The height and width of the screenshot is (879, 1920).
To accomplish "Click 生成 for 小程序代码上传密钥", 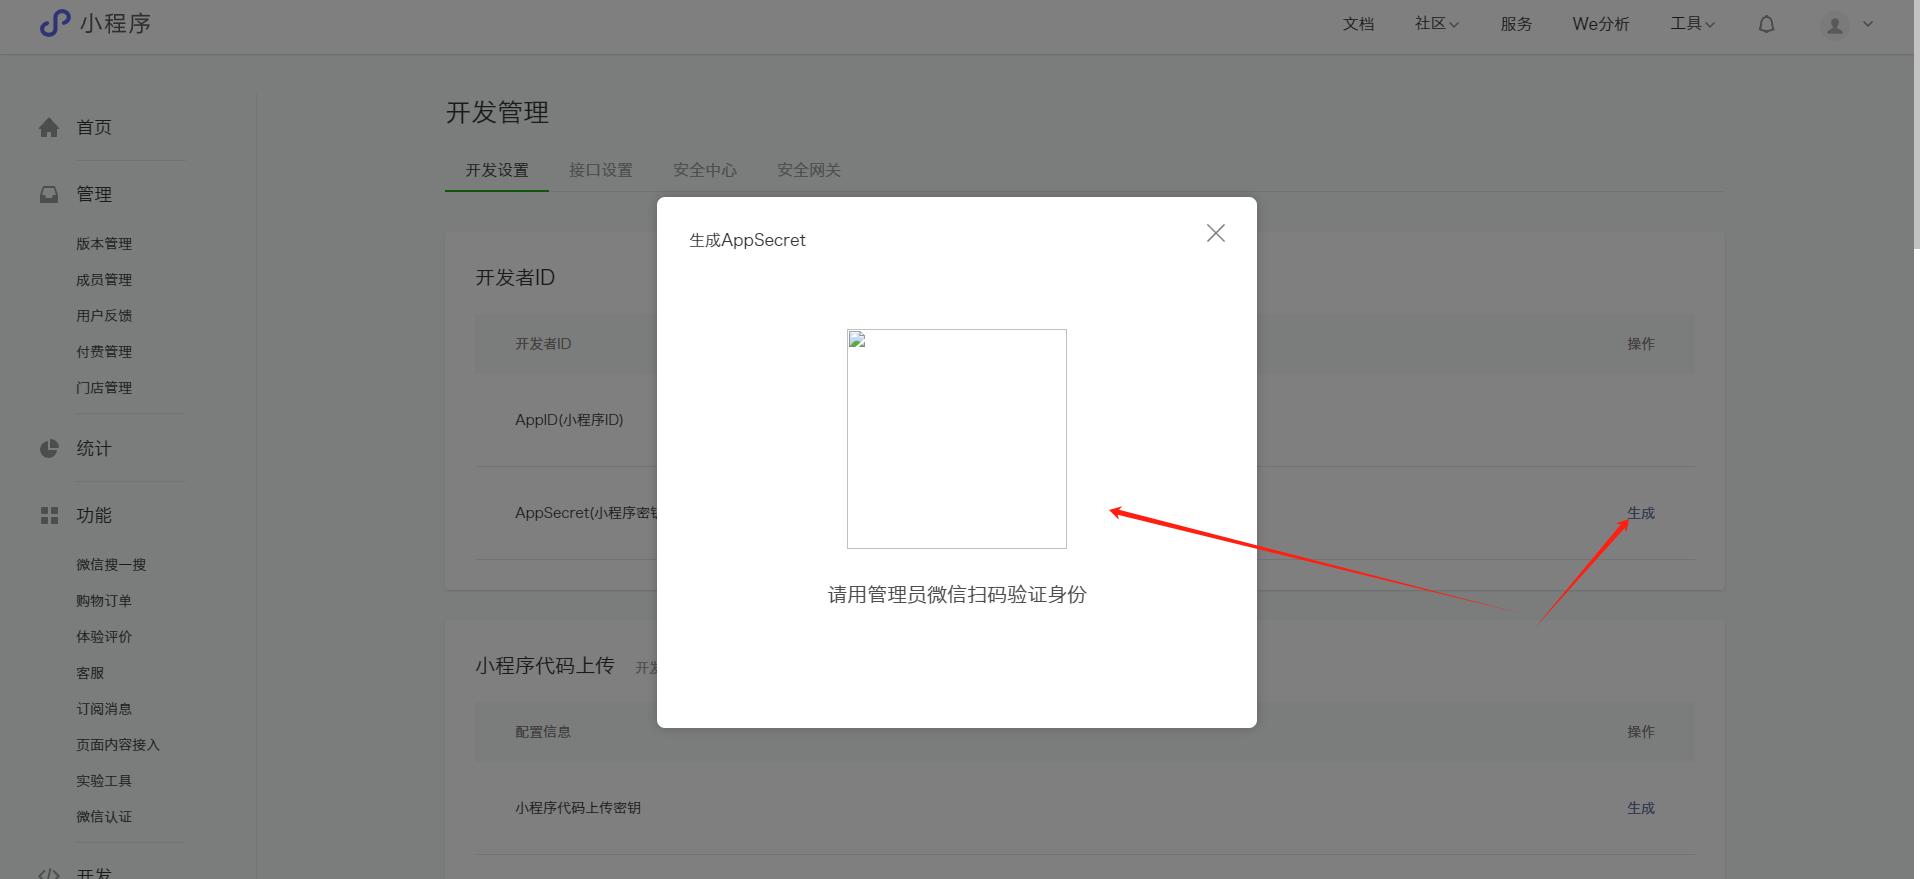I will [1641, 808].
